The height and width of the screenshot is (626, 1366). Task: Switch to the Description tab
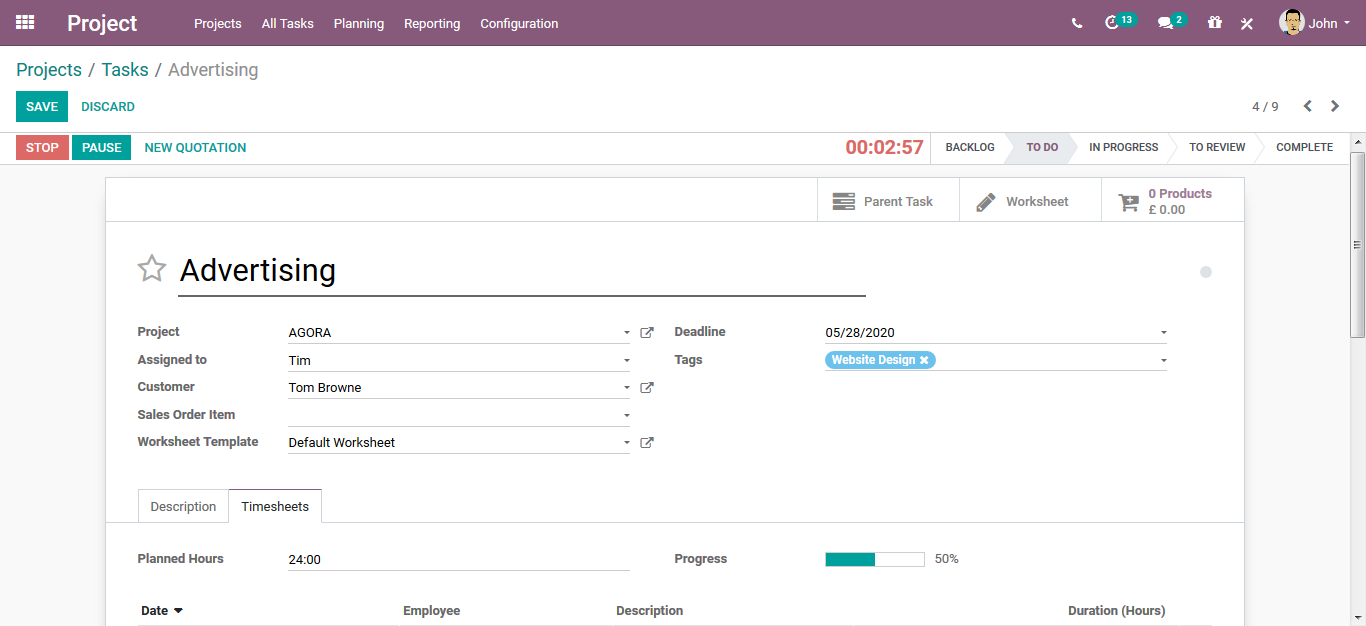coord(183,507)
